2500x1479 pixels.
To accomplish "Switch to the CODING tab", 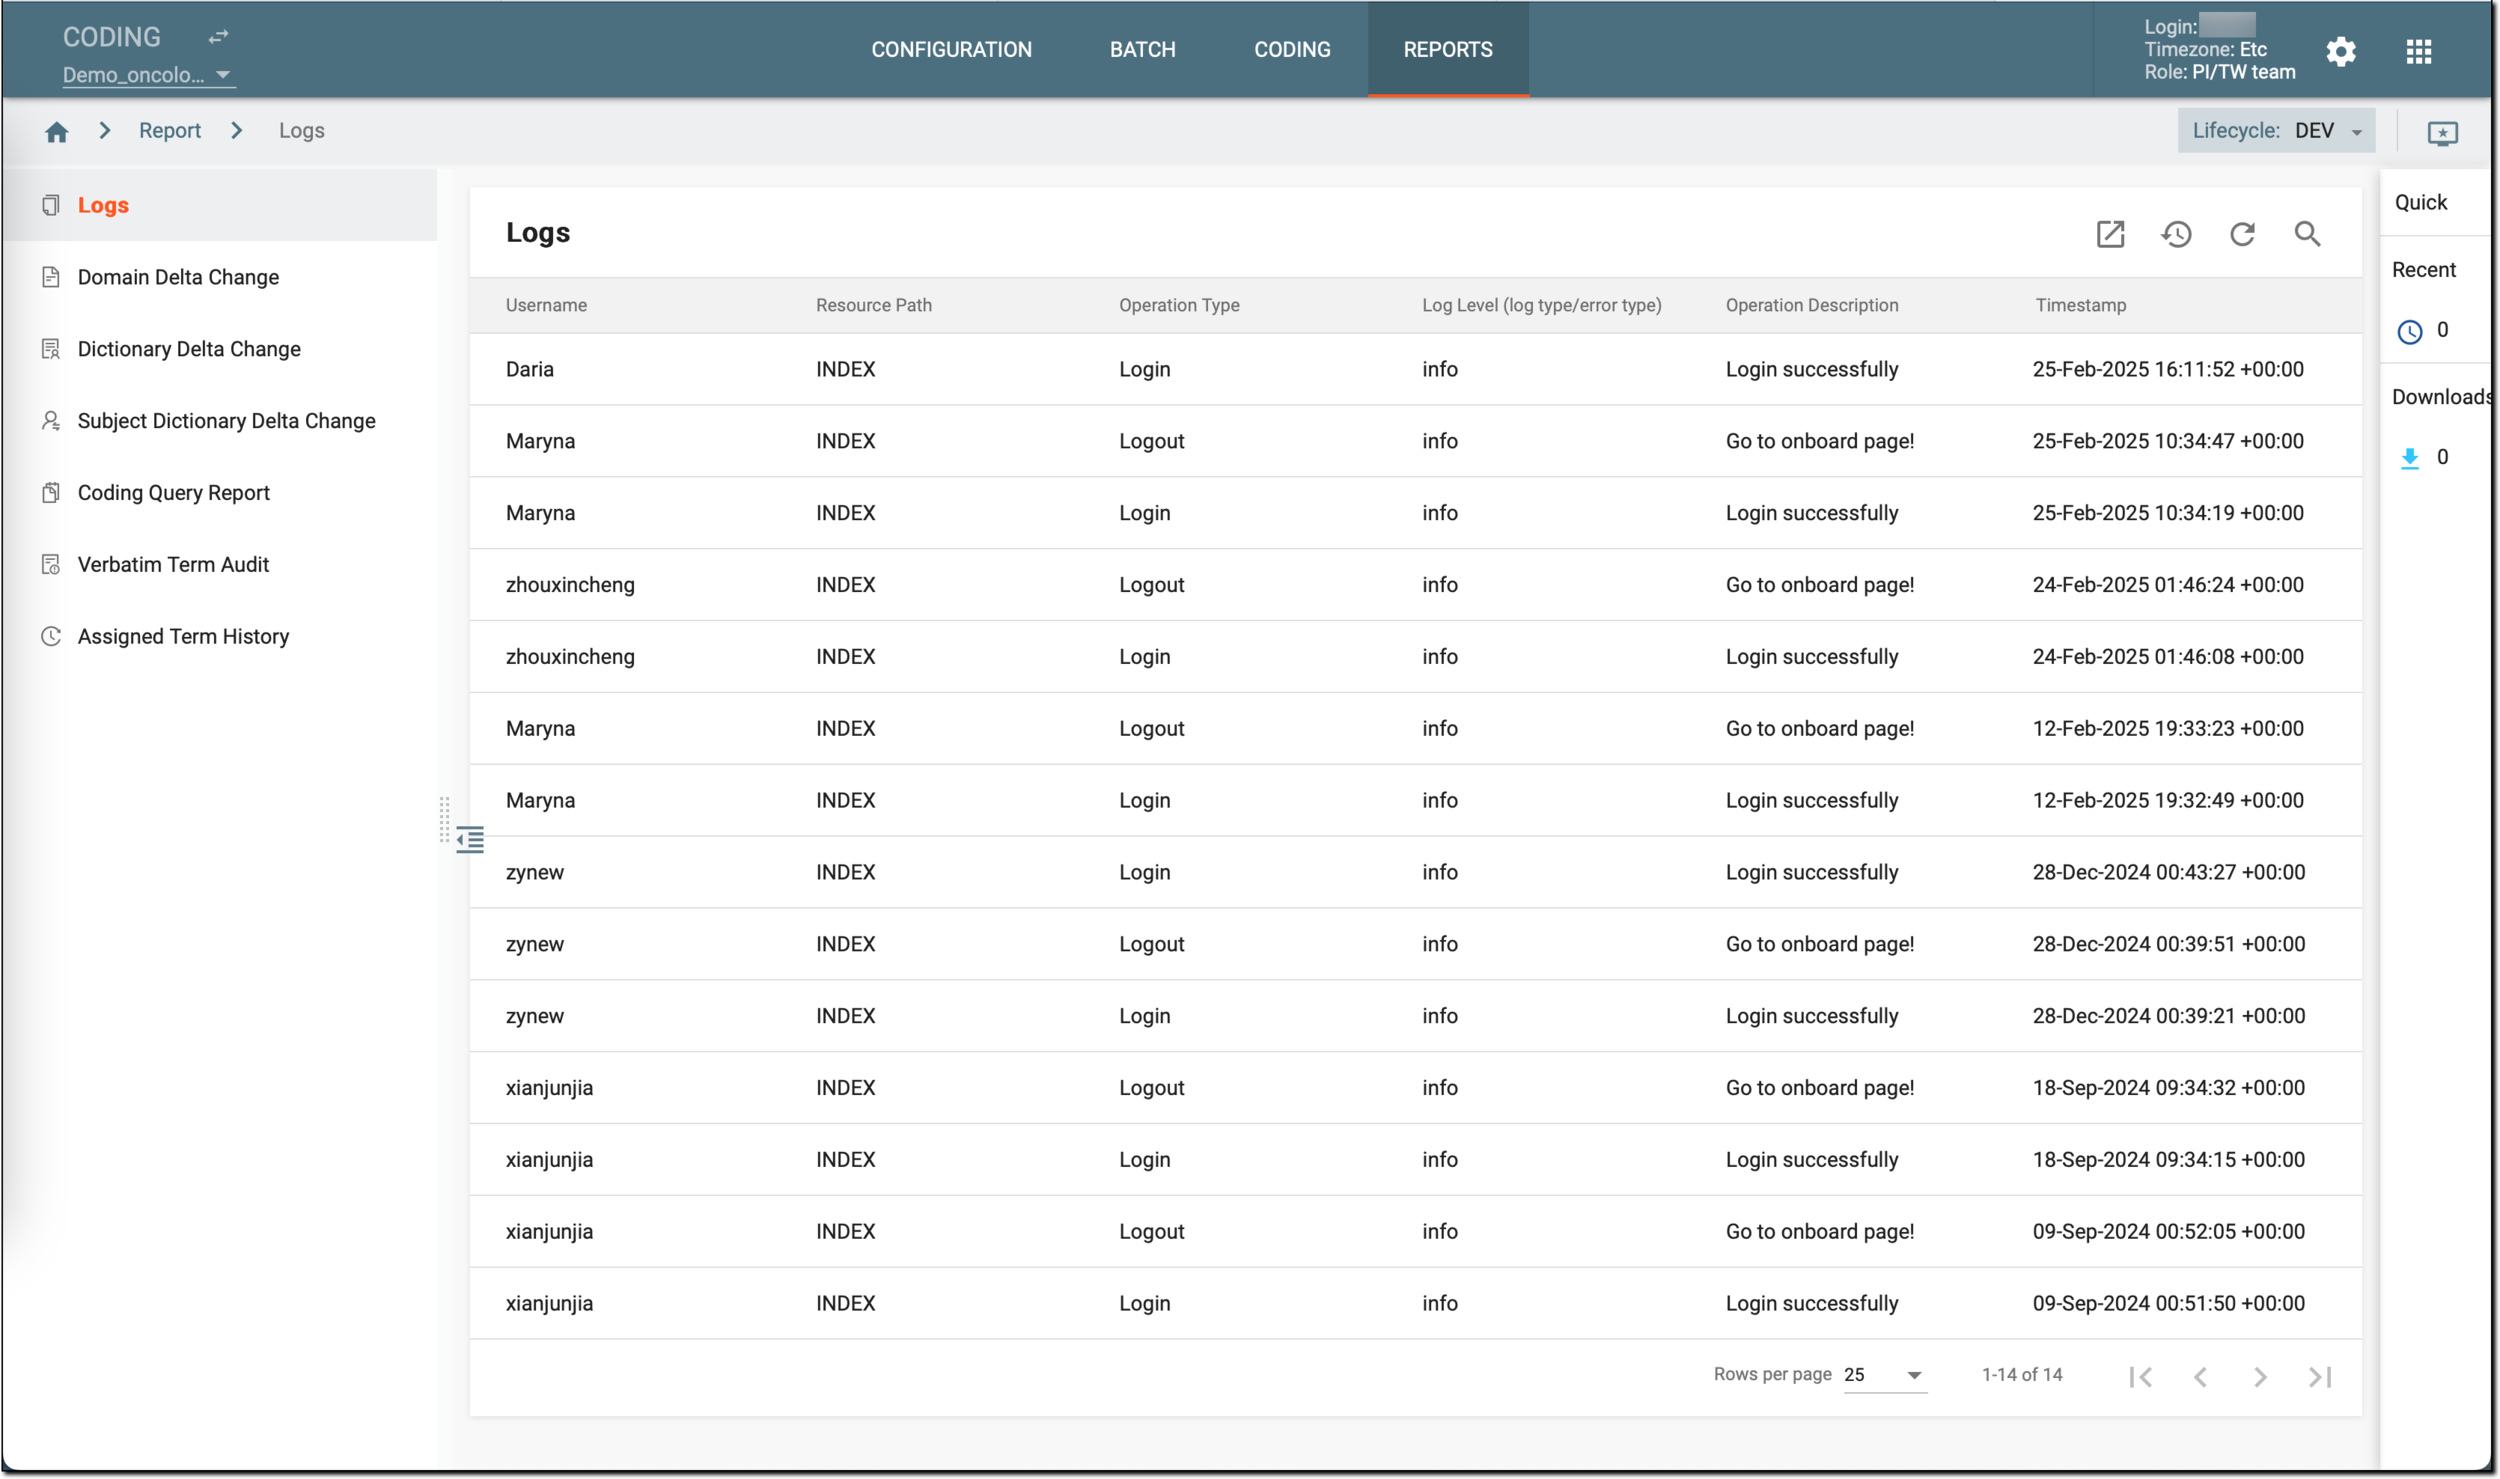I will [1292, 50].
